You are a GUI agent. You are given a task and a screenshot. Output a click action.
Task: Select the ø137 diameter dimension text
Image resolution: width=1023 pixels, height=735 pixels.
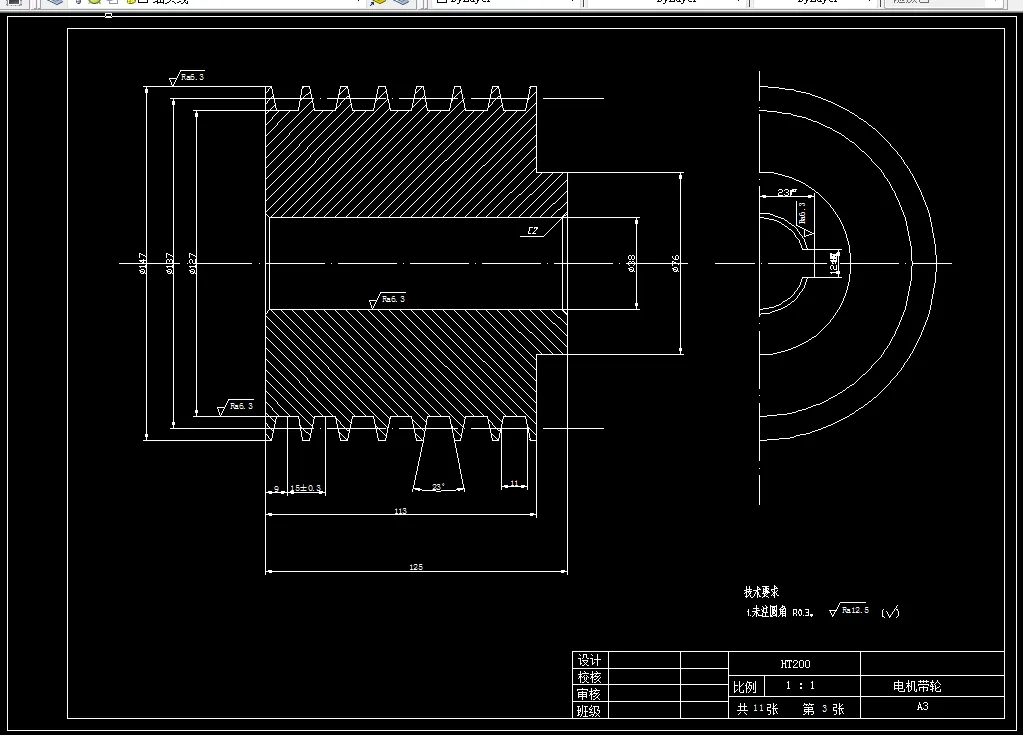pos(169,263)
